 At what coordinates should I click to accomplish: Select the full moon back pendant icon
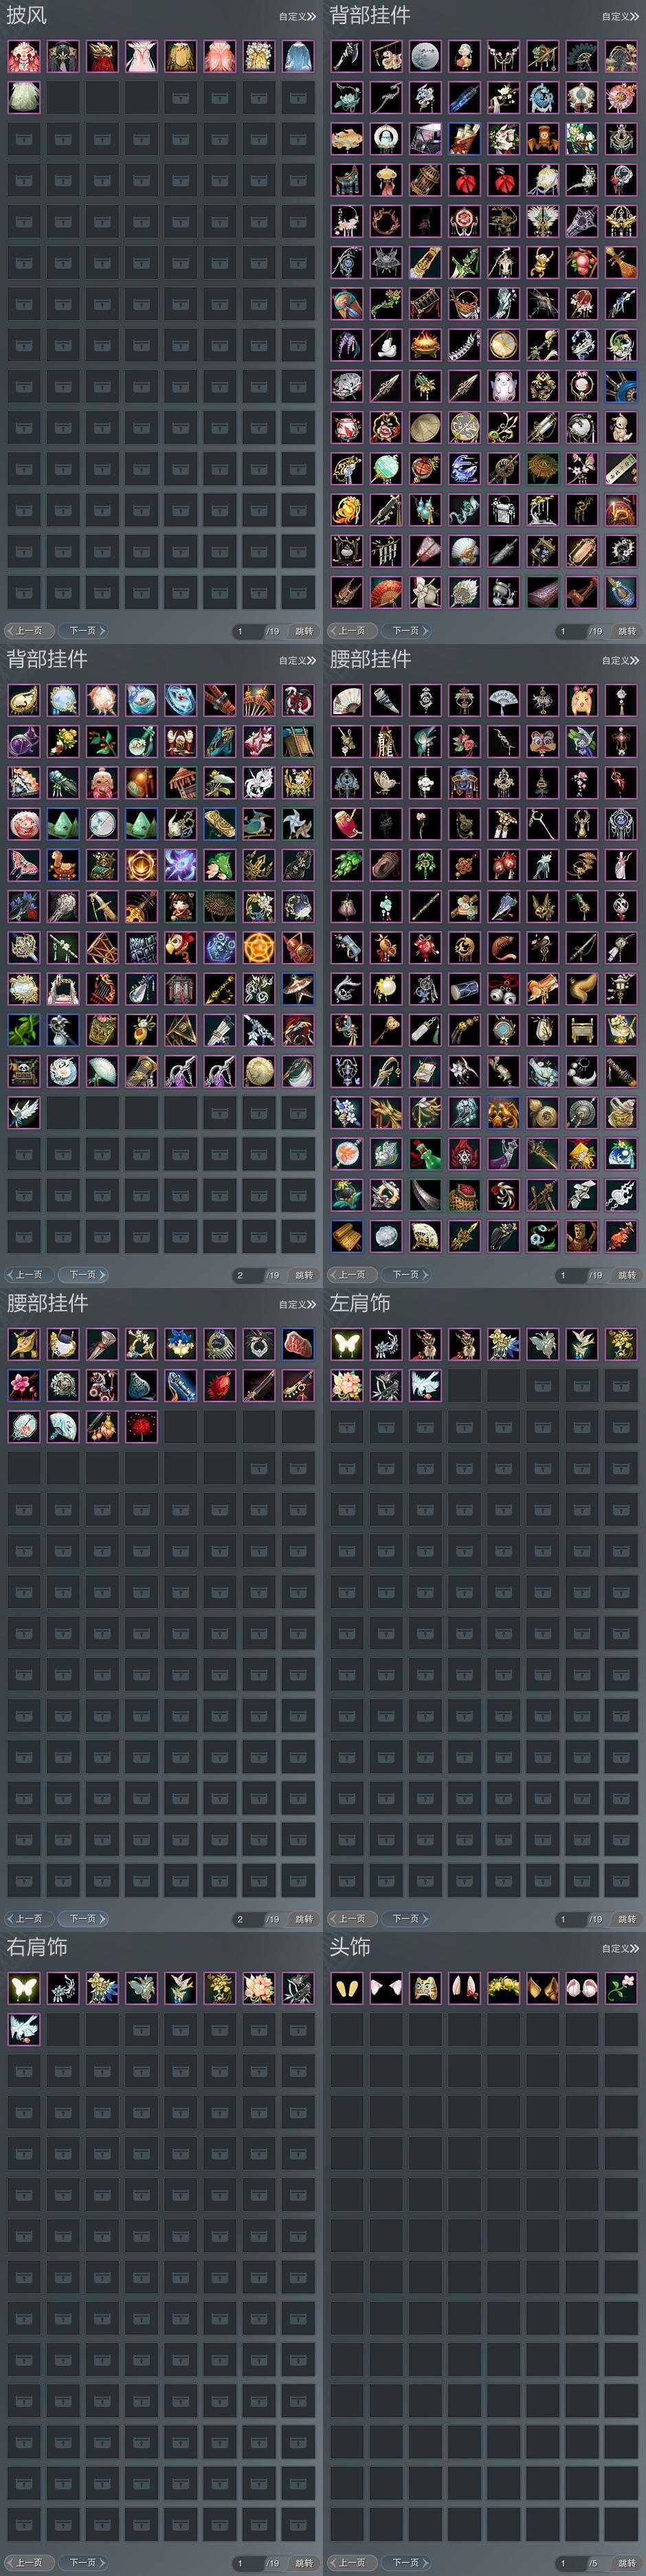[x=425, y=56]
